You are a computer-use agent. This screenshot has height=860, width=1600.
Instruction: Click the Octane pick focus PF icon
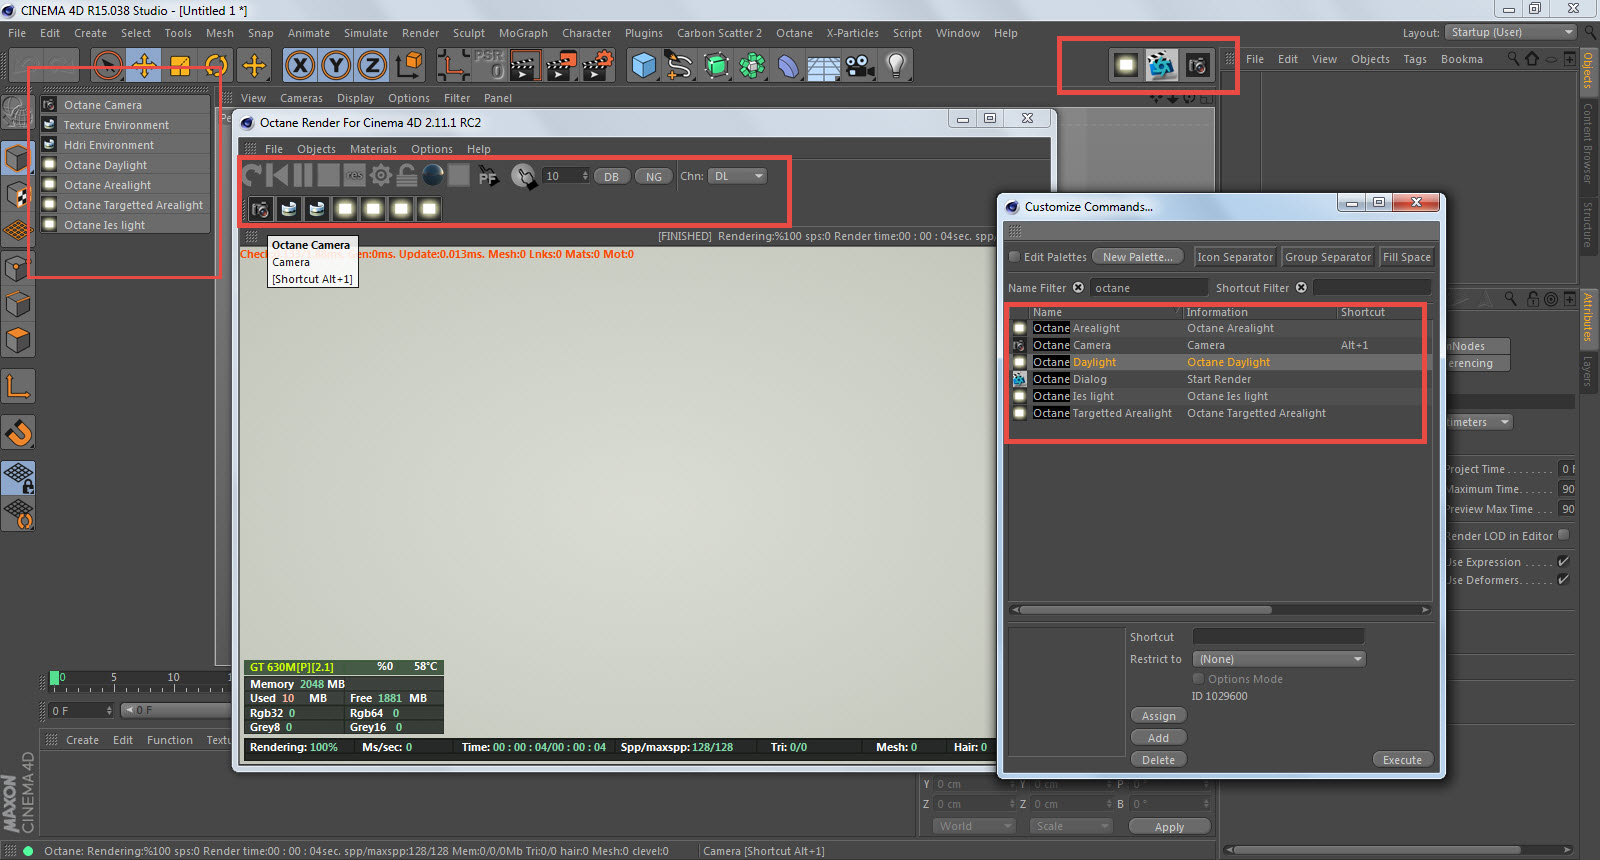pos(488,176)
